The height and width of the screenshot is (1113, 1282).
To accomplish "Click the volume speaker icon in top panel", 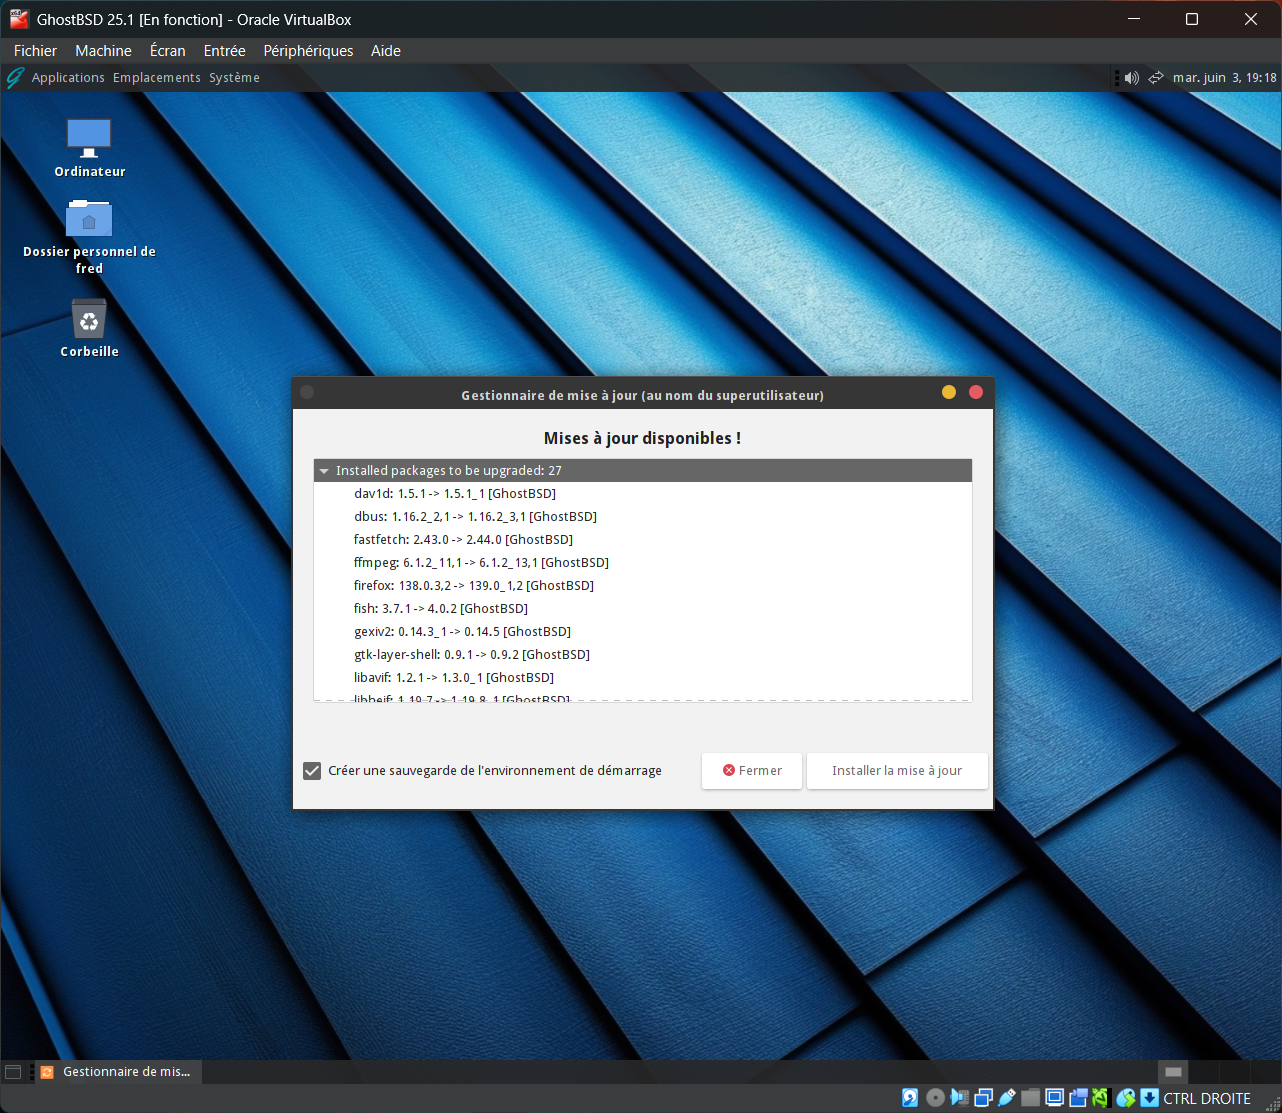I will tap(1131, 78).
